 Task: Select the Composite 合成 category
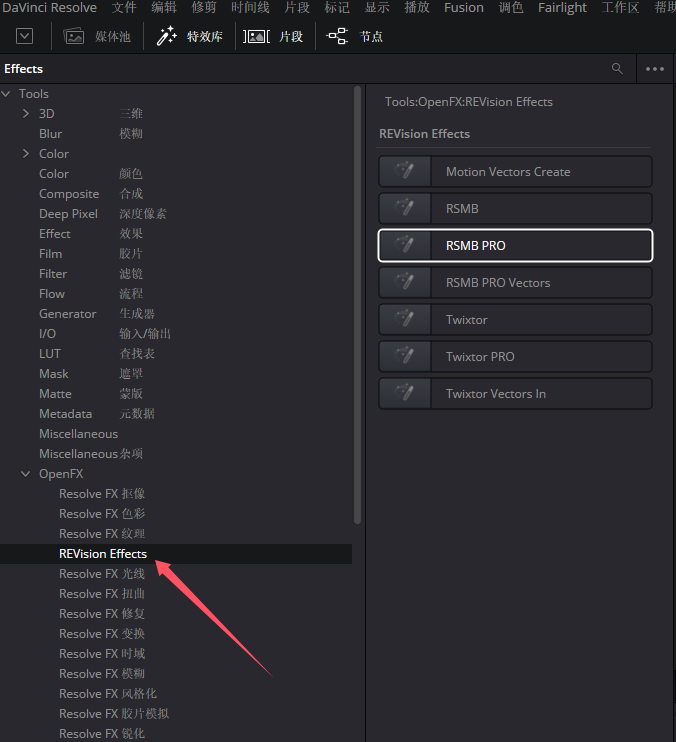pos(91,194)
